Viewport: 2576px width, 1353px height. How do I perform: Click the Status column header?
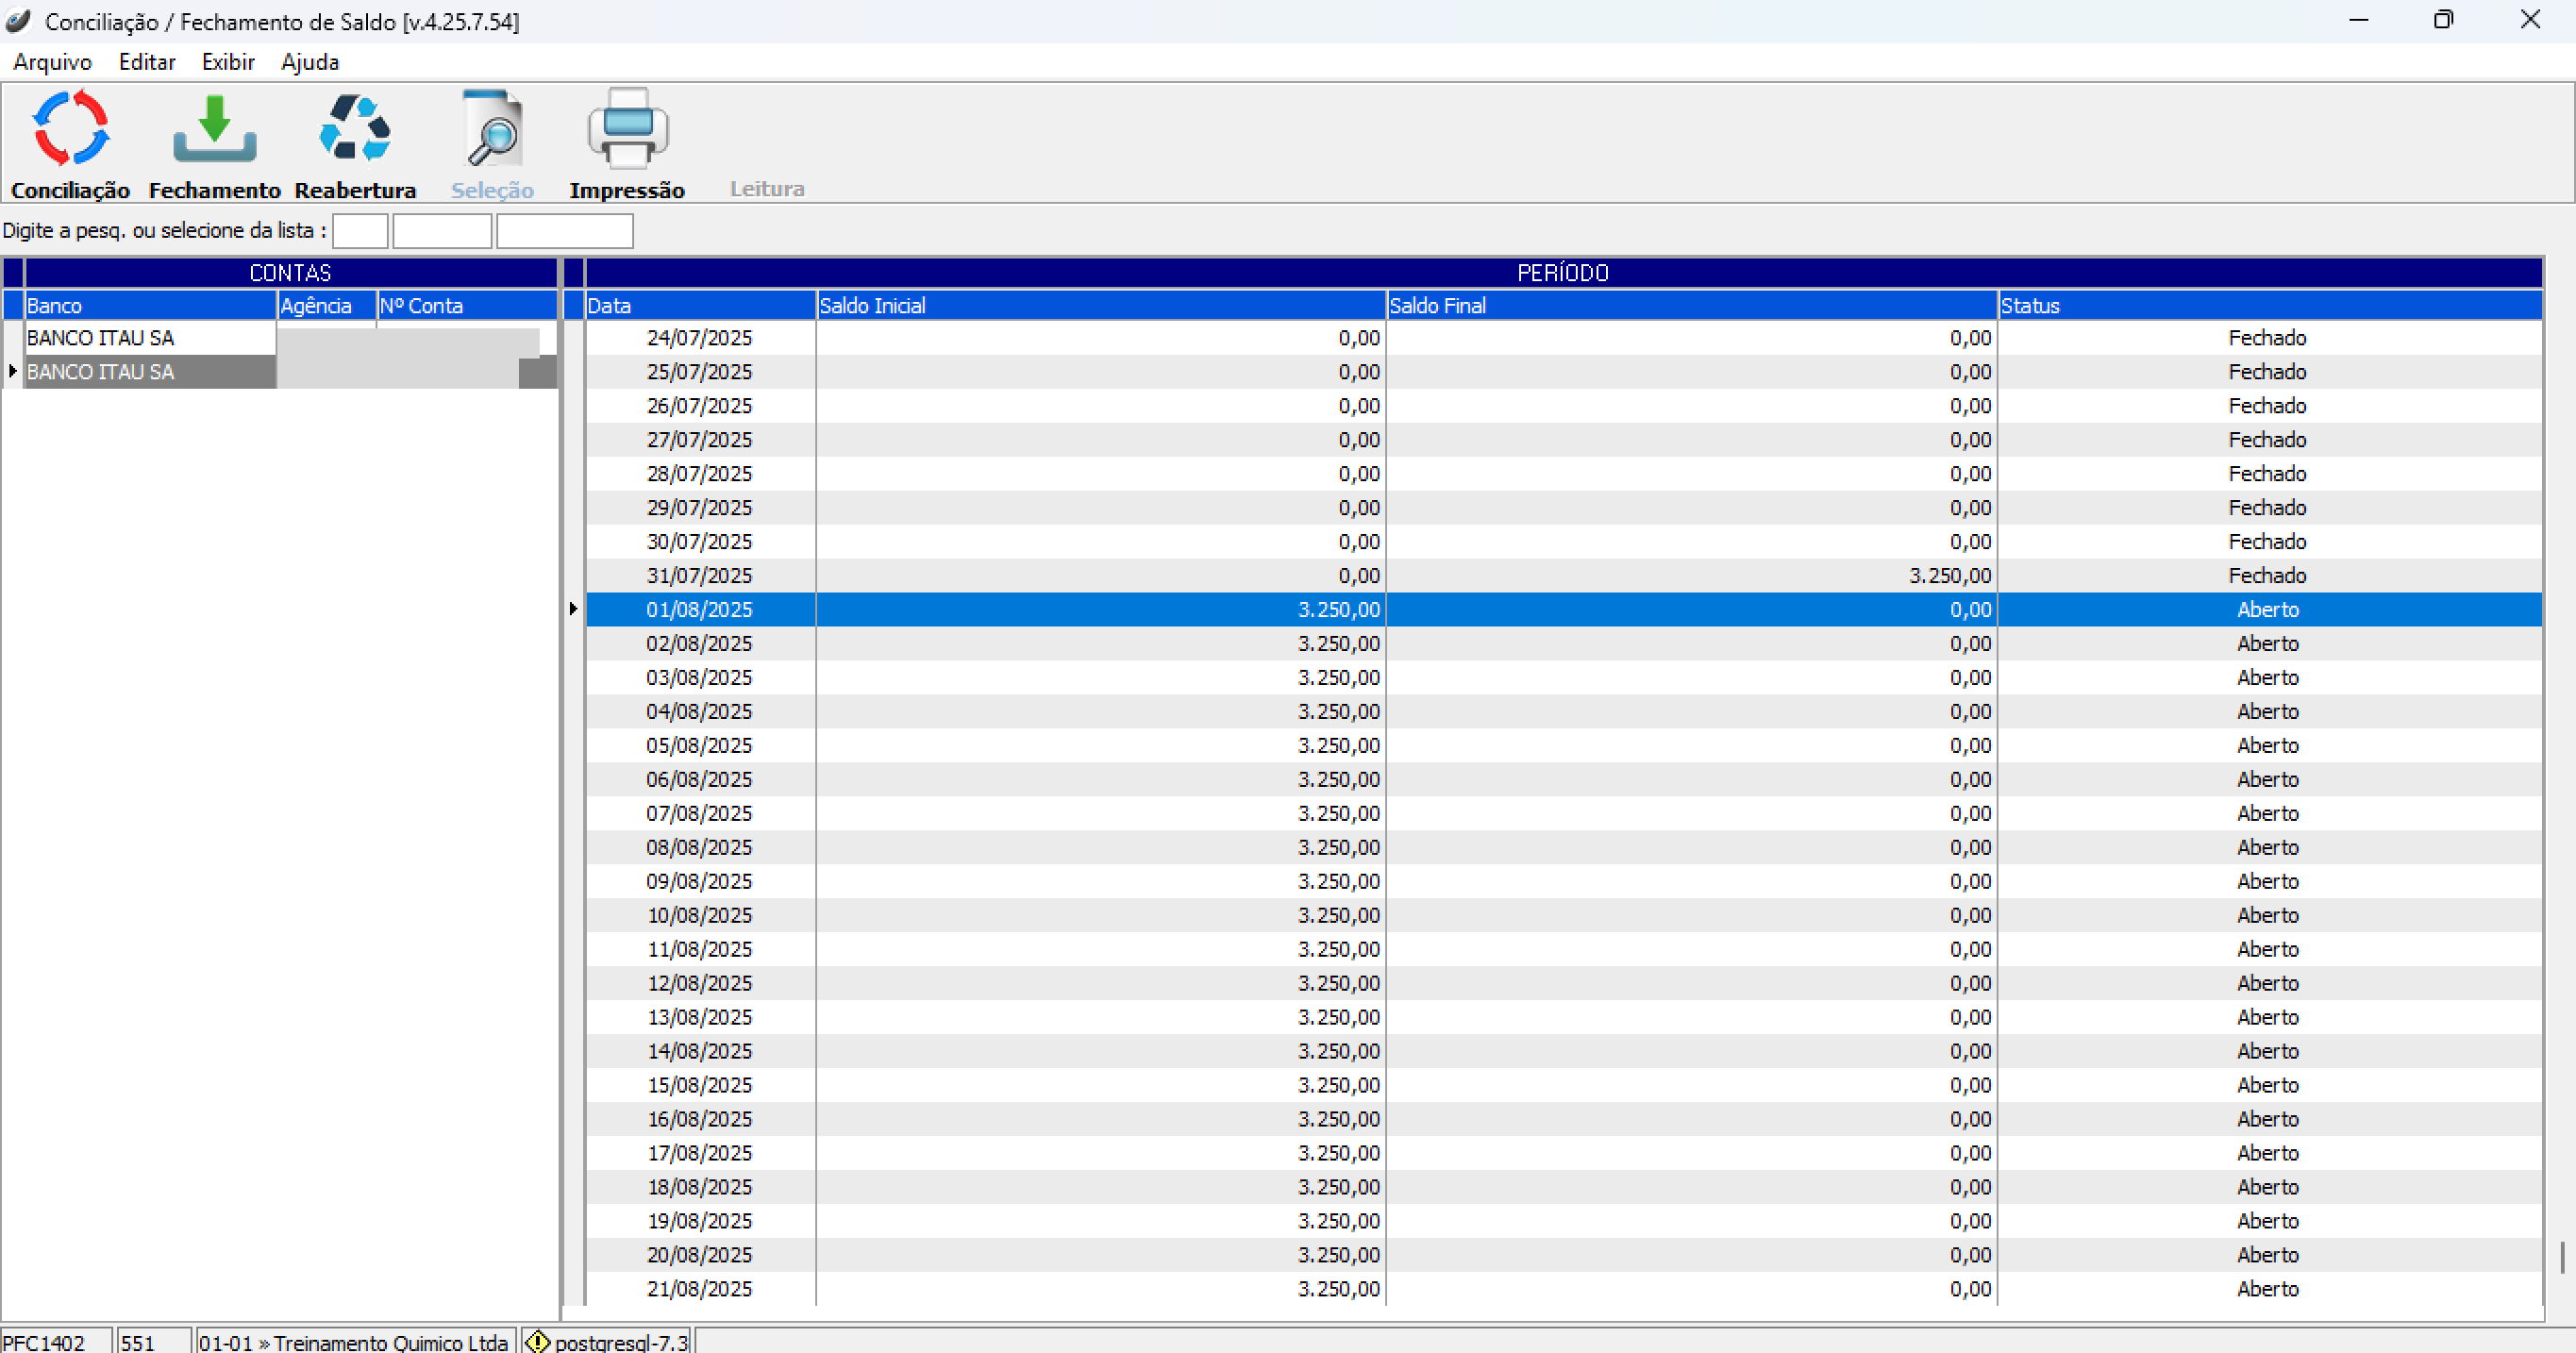(x=2268, y=305)
